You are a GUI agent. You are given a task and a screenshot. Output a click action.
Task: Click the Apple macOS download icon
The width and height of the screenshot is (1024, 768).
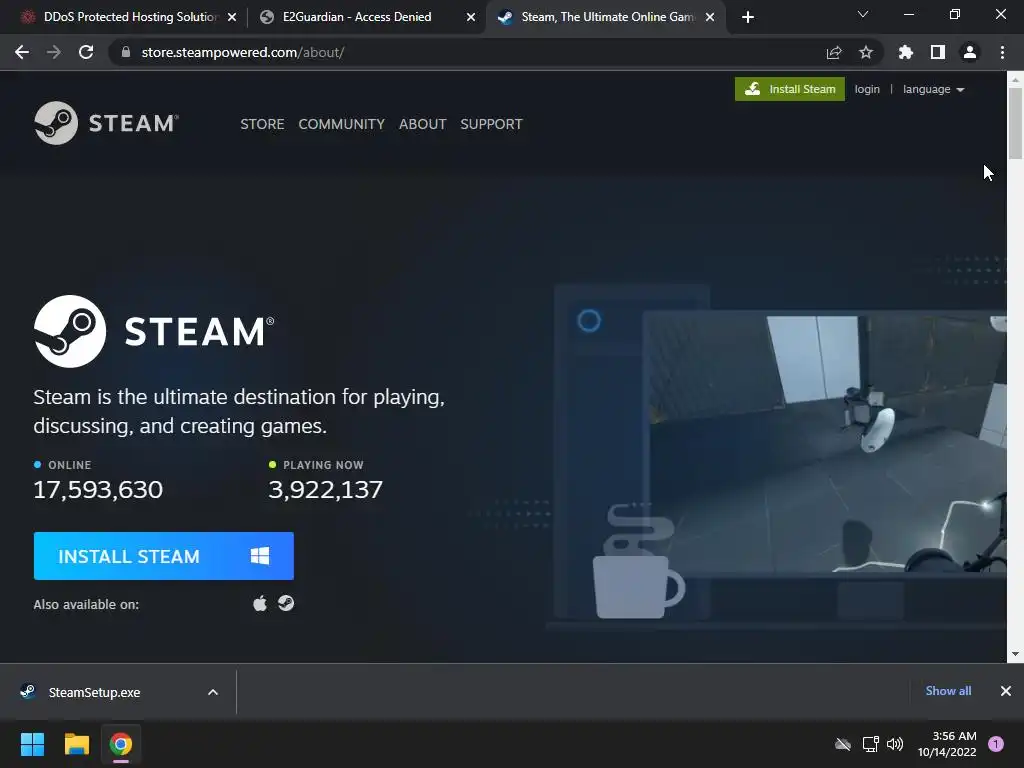(x=260, y=603)
